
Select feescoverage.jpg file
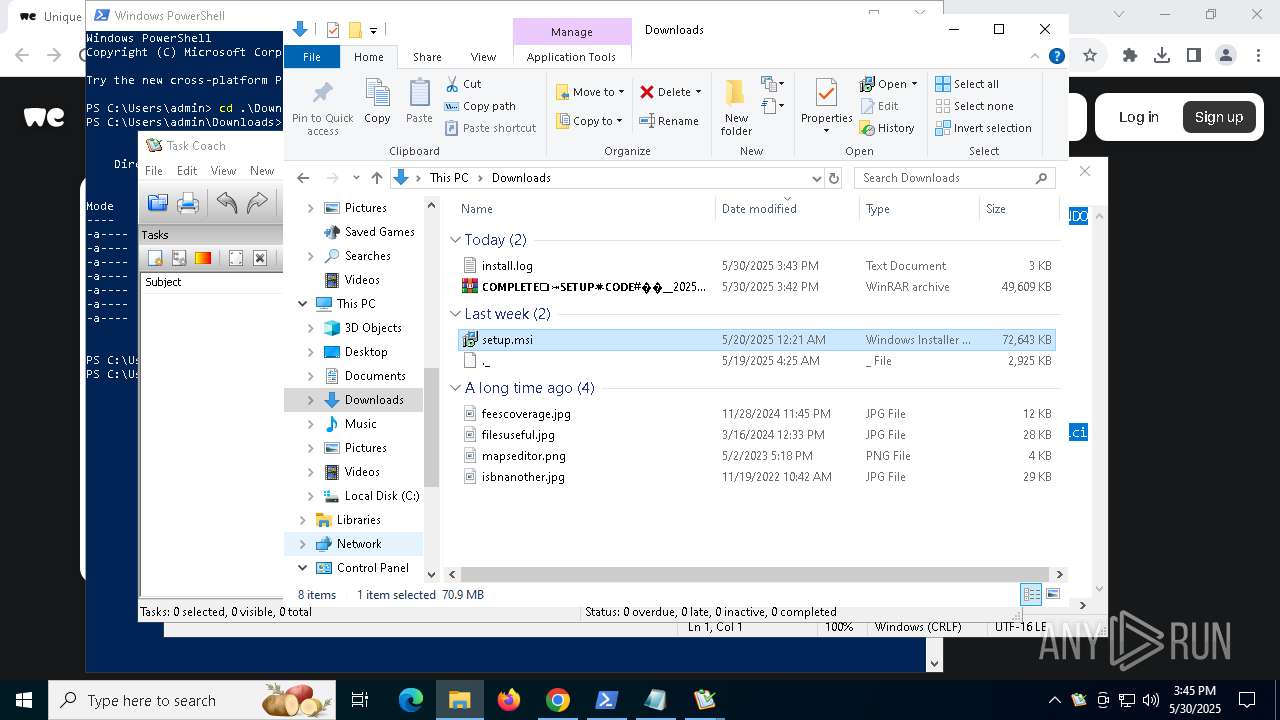point(757,414)
